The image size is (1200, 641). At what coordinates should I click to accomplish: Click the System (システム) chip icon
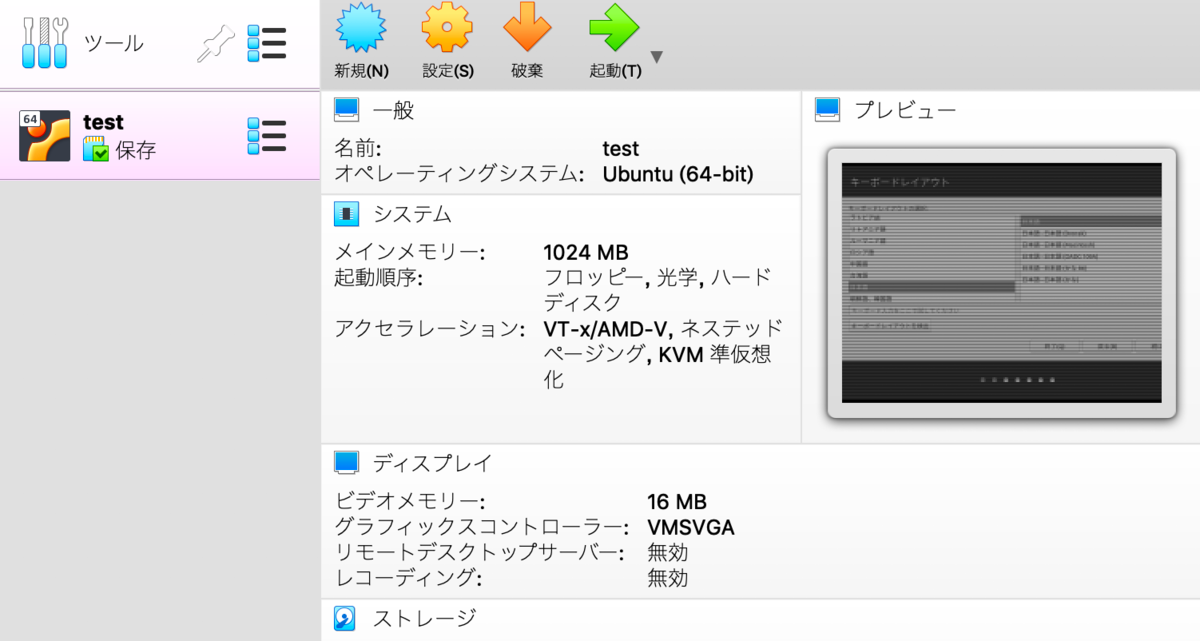347,213
